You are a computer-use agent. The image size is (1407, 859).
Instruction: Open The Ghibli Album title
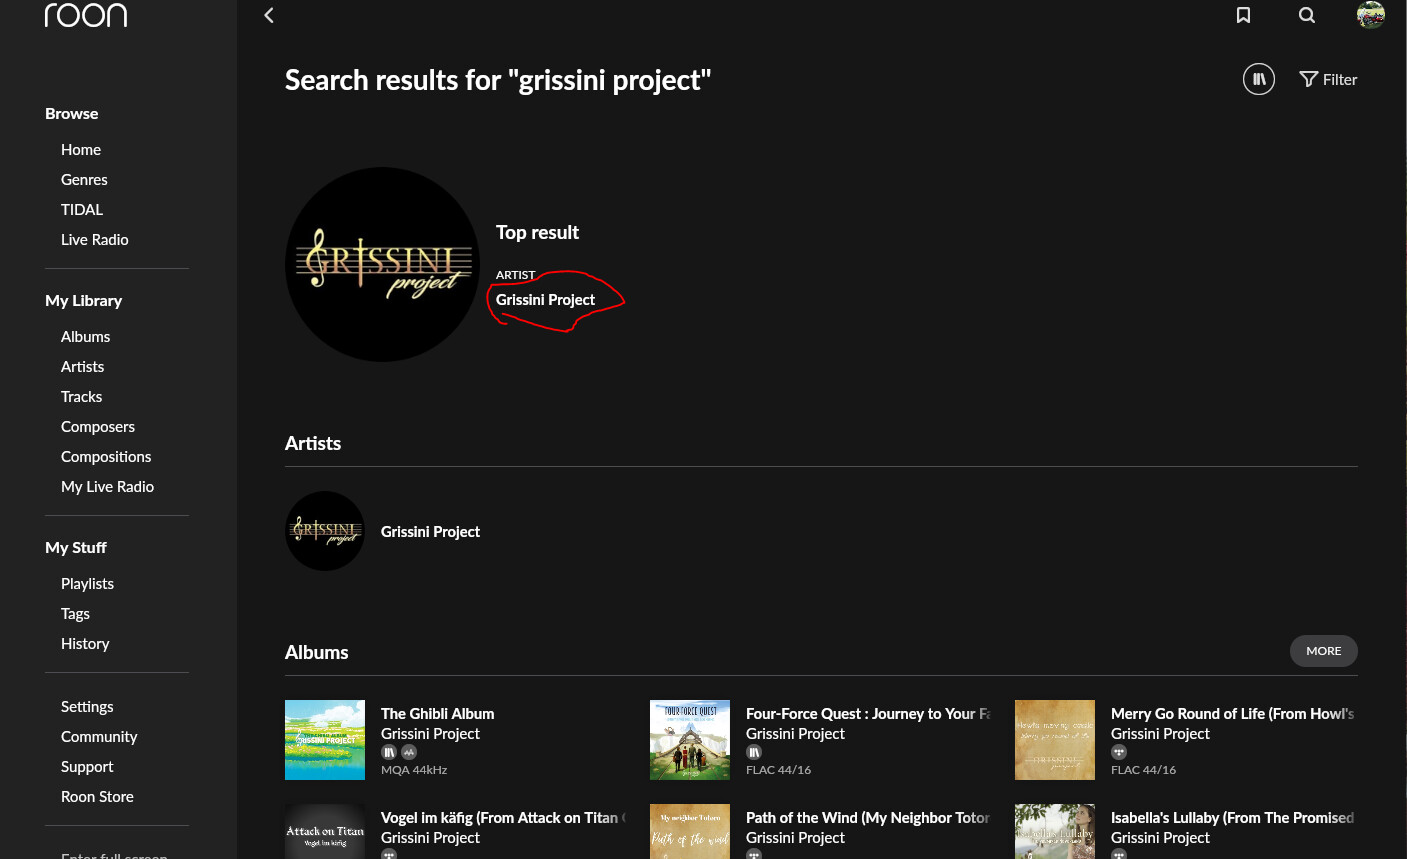[437, 714]
